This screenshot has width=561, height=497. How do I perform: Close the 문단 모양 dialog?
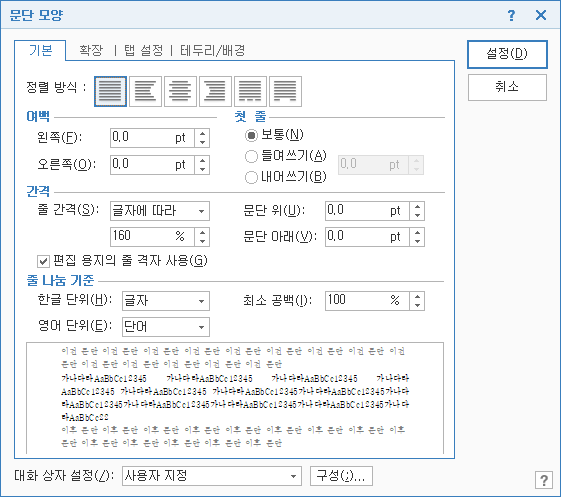point(541,15)
